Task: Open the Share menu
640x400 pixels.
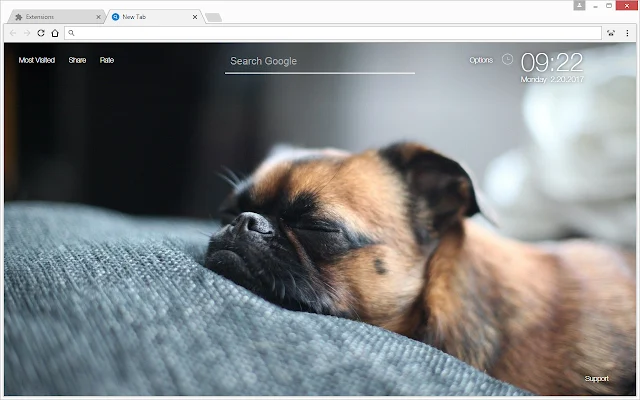Action: coord(78,60)
